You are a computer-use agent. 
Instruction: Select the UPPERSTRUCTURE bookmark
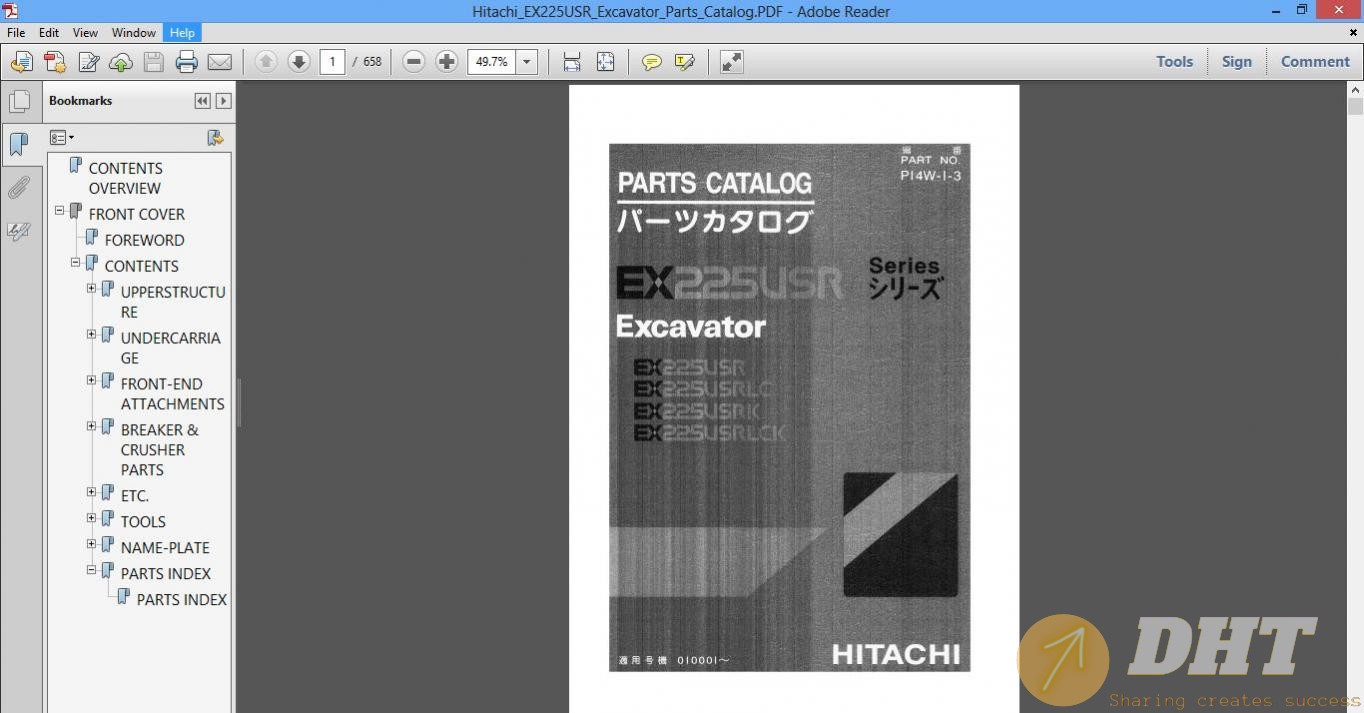tap(173, 302)
